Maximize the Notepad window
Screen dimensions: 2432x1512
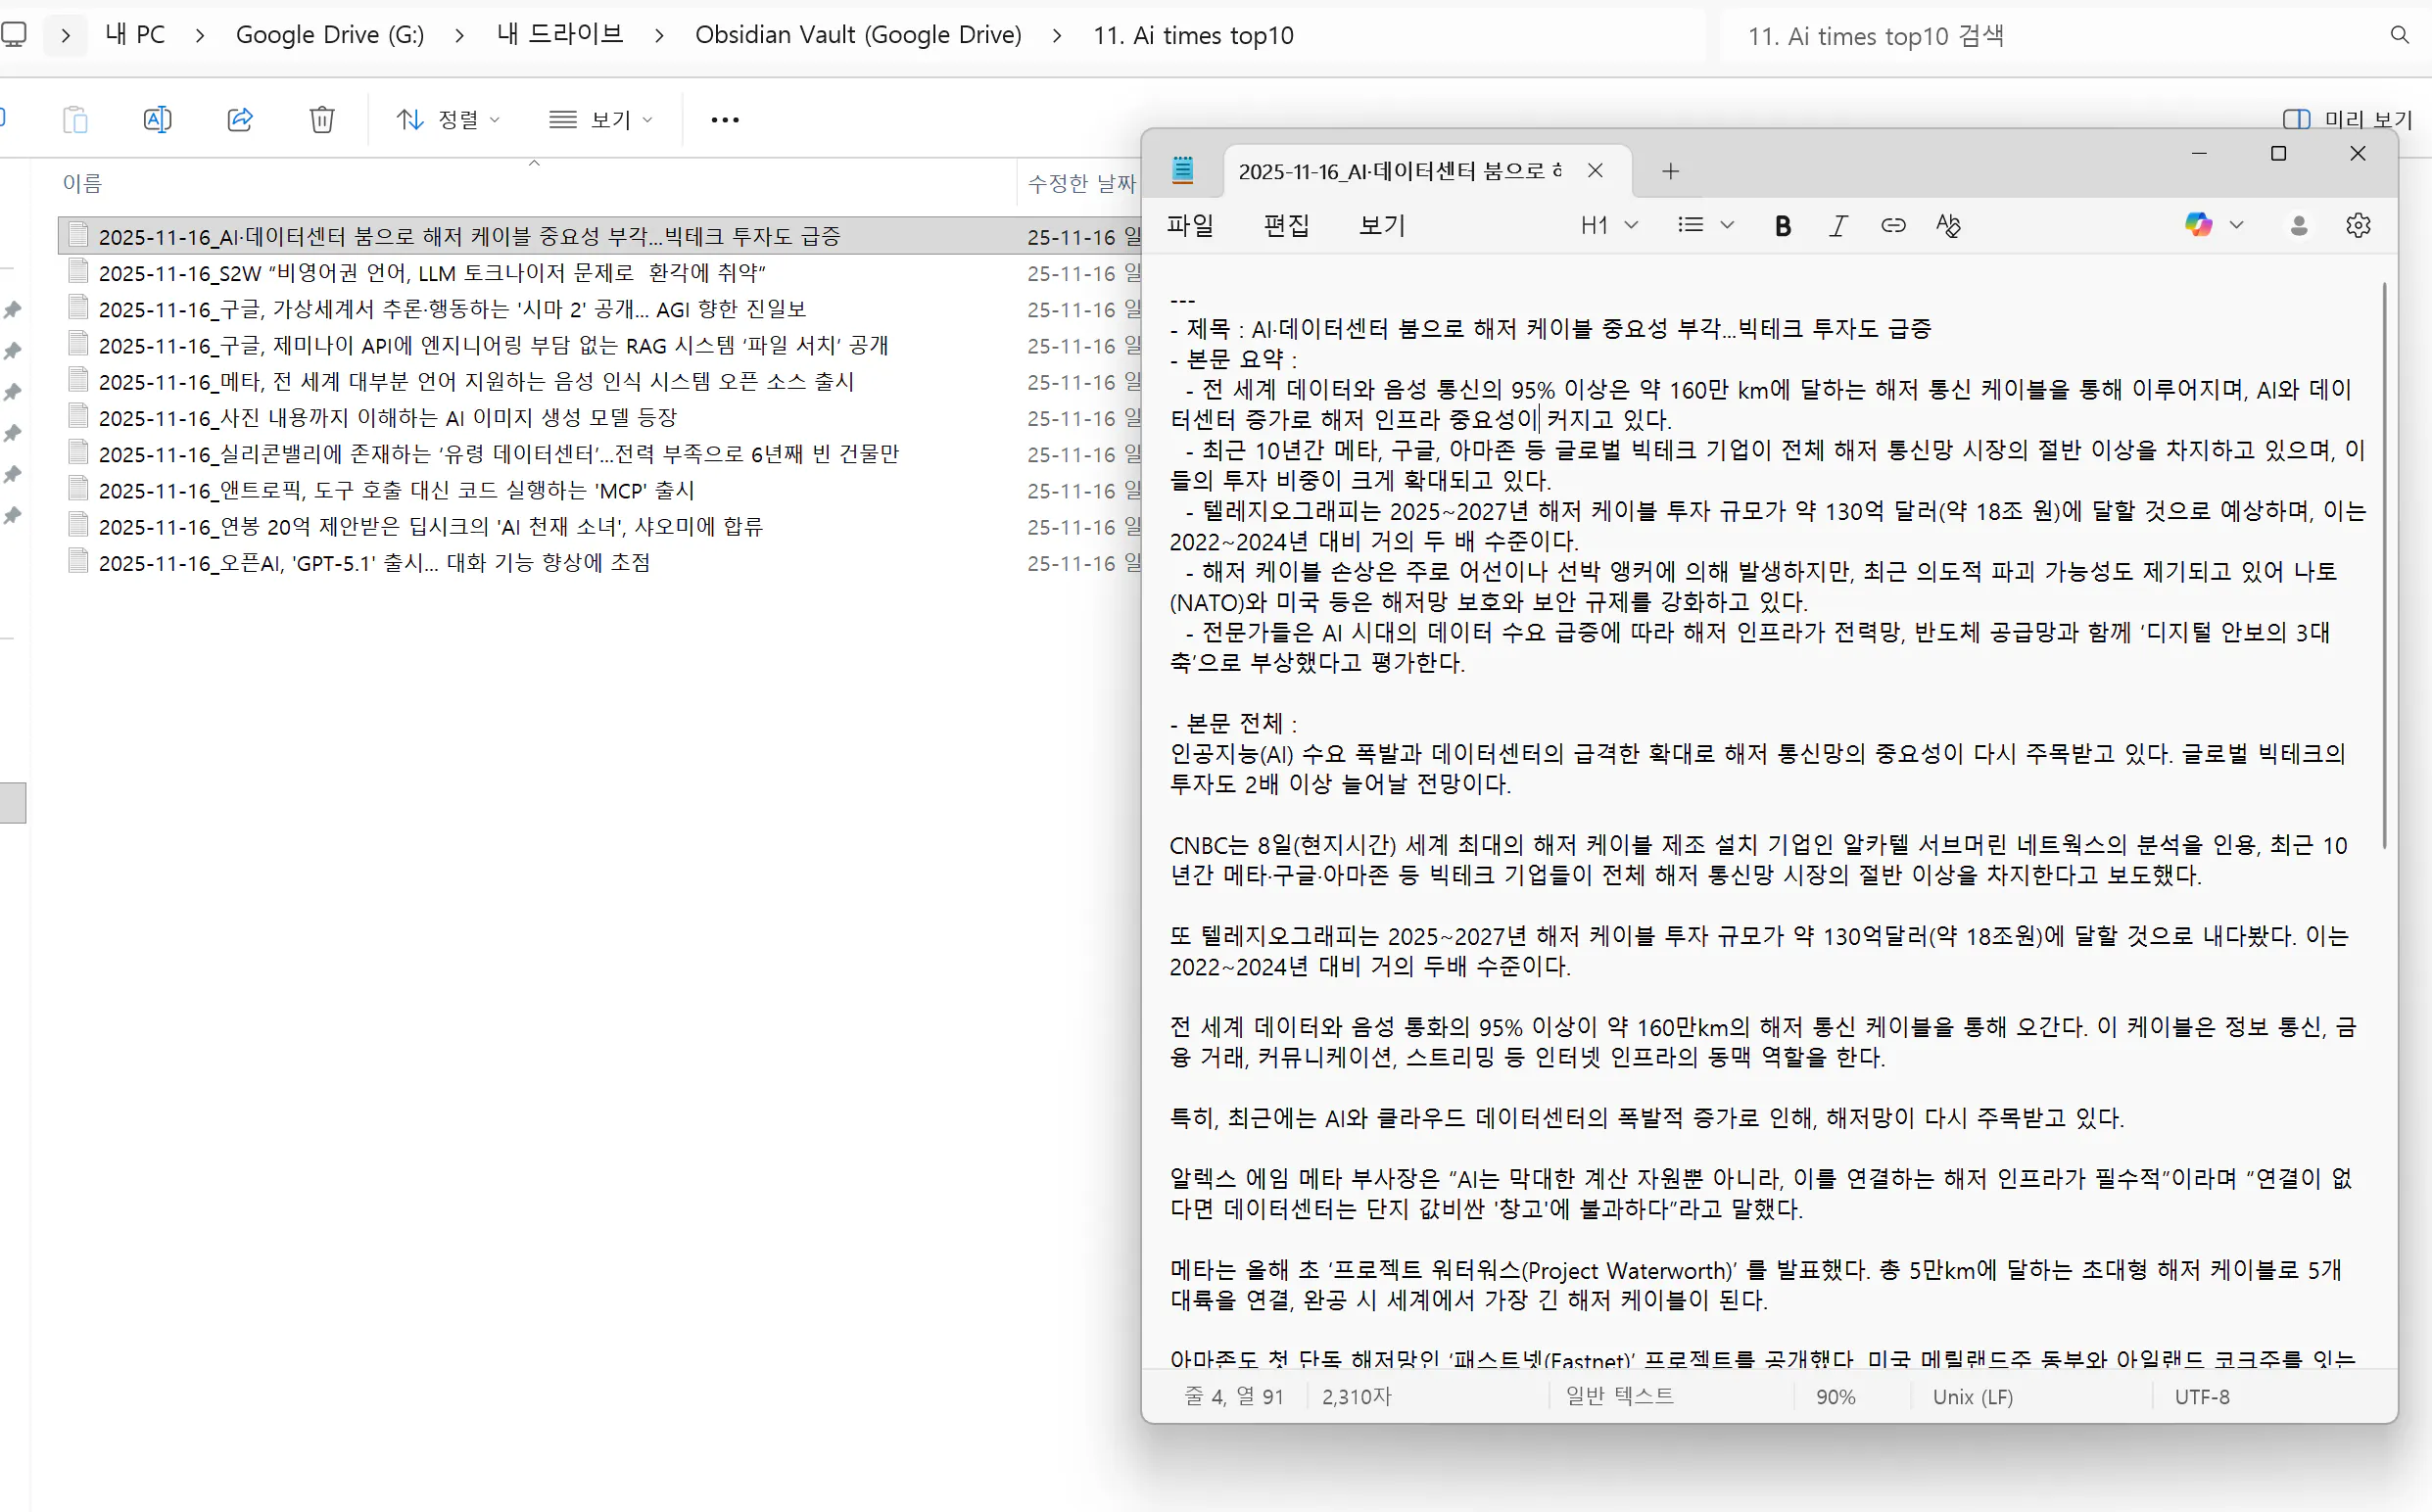tap(2278, 153)
